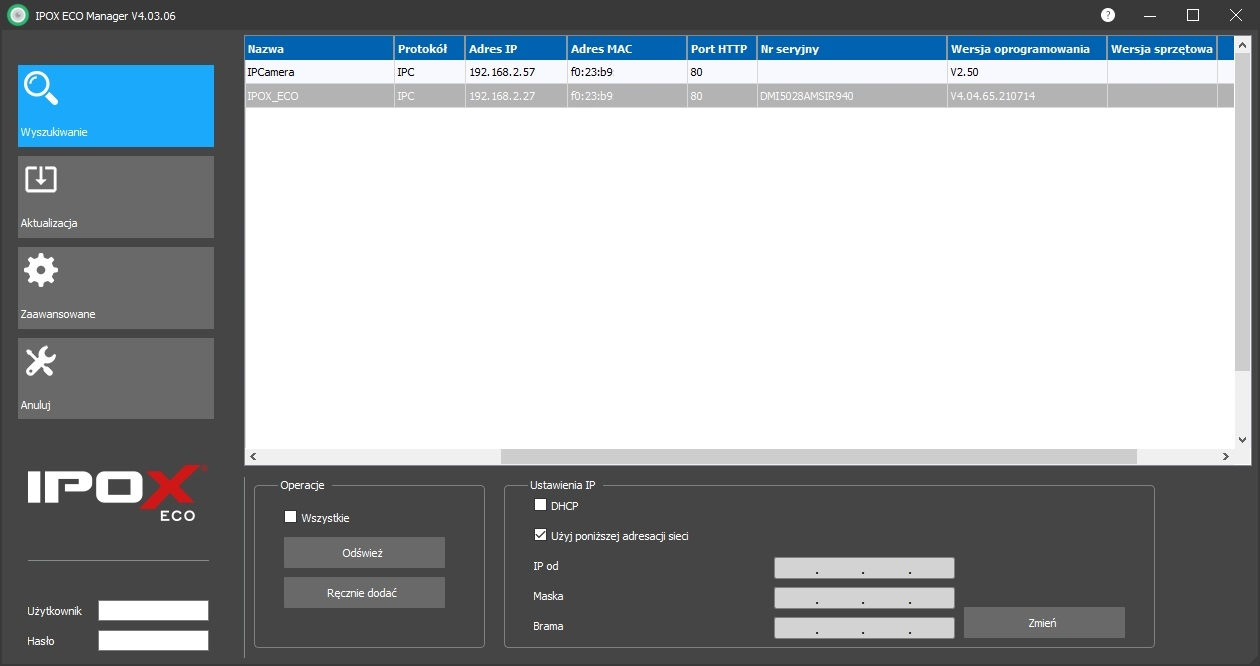
Task: Click the horizontal scrollbar thumb
Action: tap(819, 456)
